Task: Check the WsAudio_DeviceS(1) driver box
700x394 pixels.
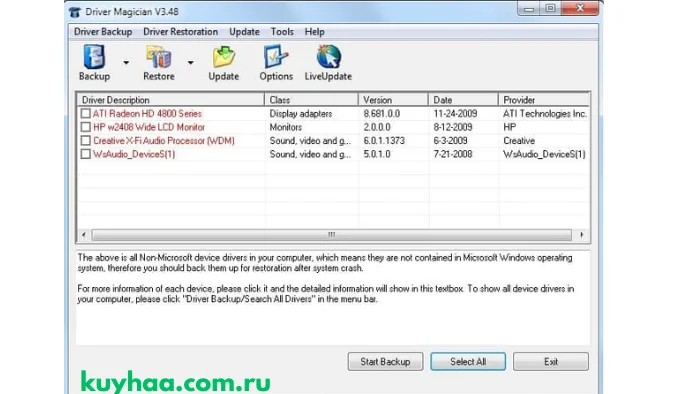Action: (x=85, y=154)
